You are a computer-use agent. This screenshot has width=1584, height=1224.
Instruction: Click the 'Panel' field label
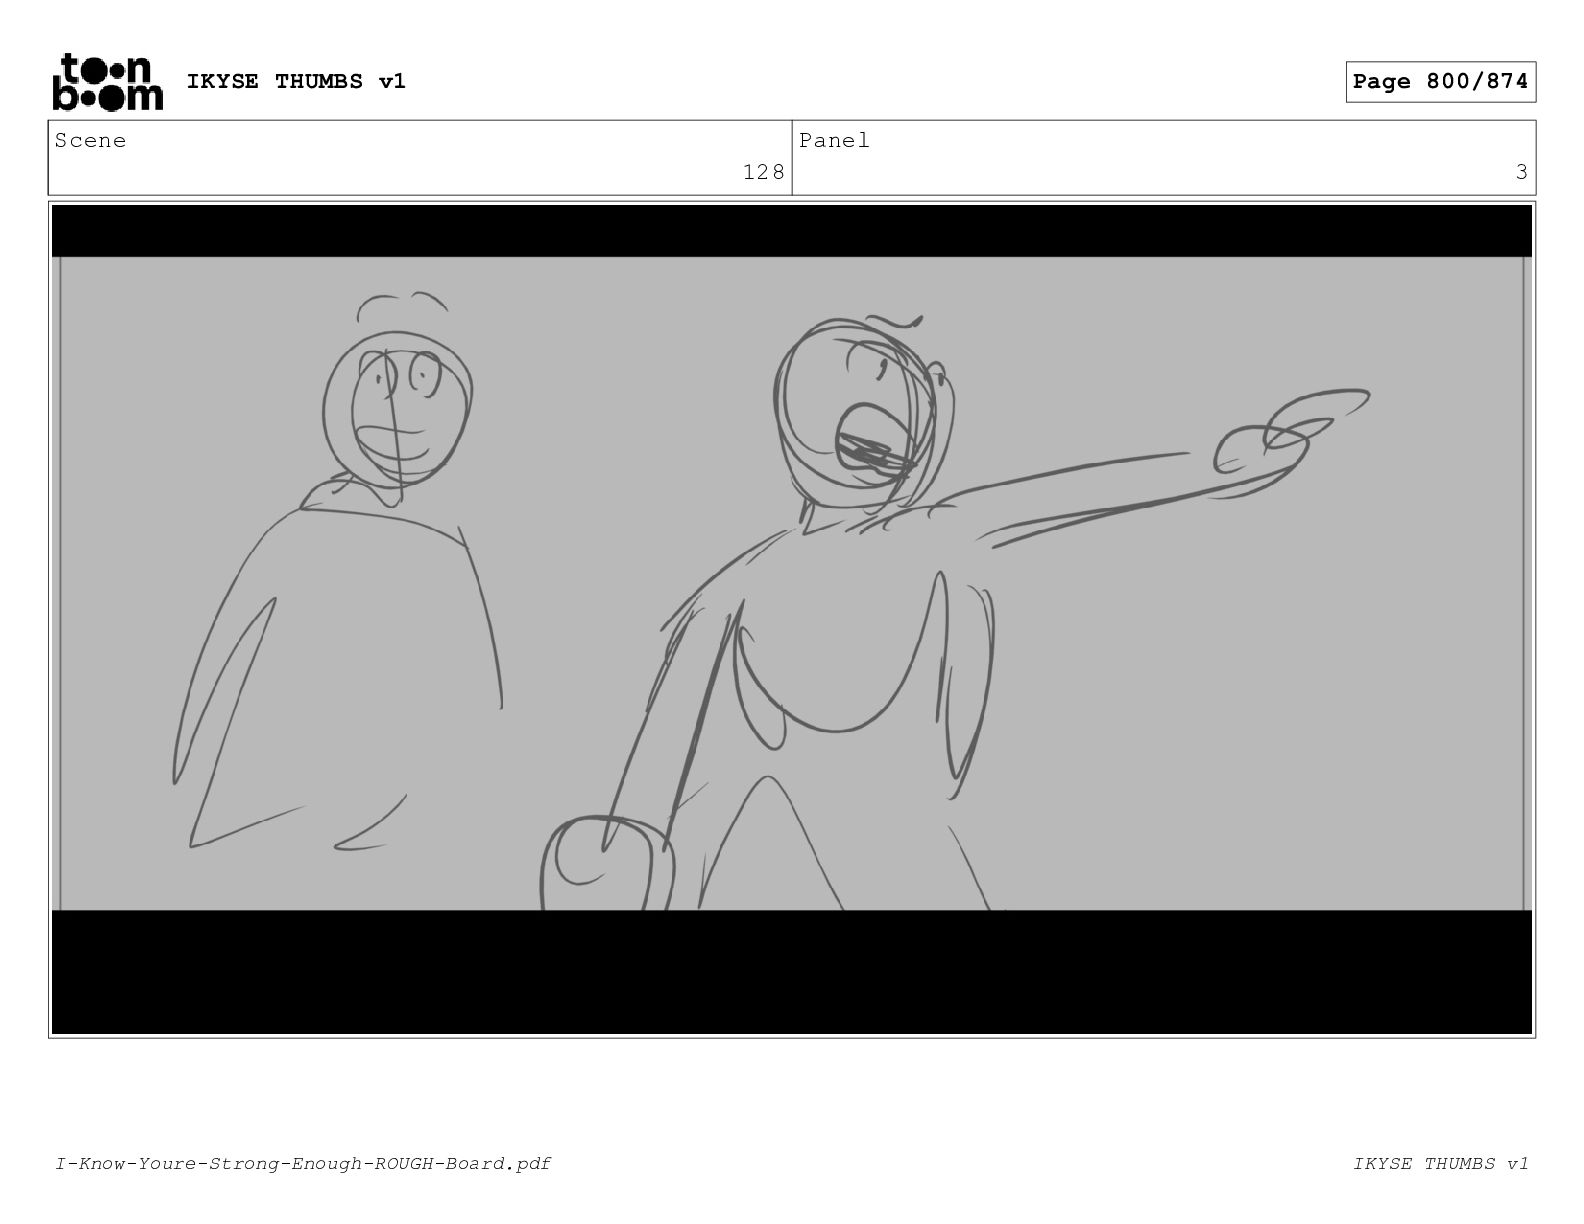[834, 141]
